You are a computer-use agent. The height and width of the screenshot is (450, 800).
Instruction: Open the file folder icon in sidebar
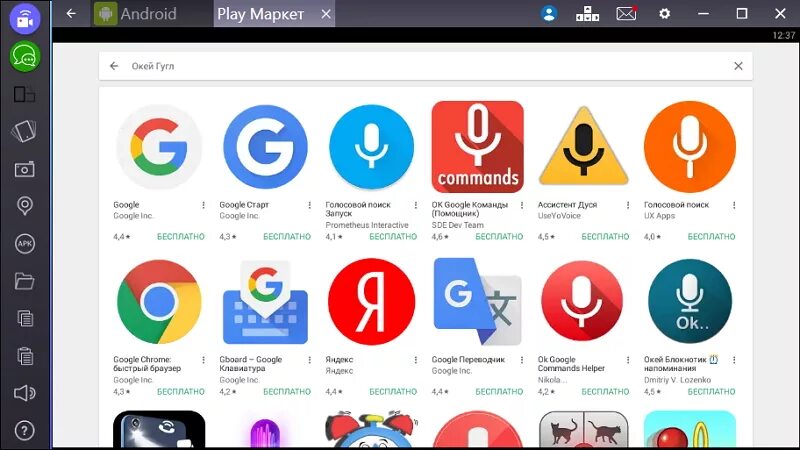24,281
